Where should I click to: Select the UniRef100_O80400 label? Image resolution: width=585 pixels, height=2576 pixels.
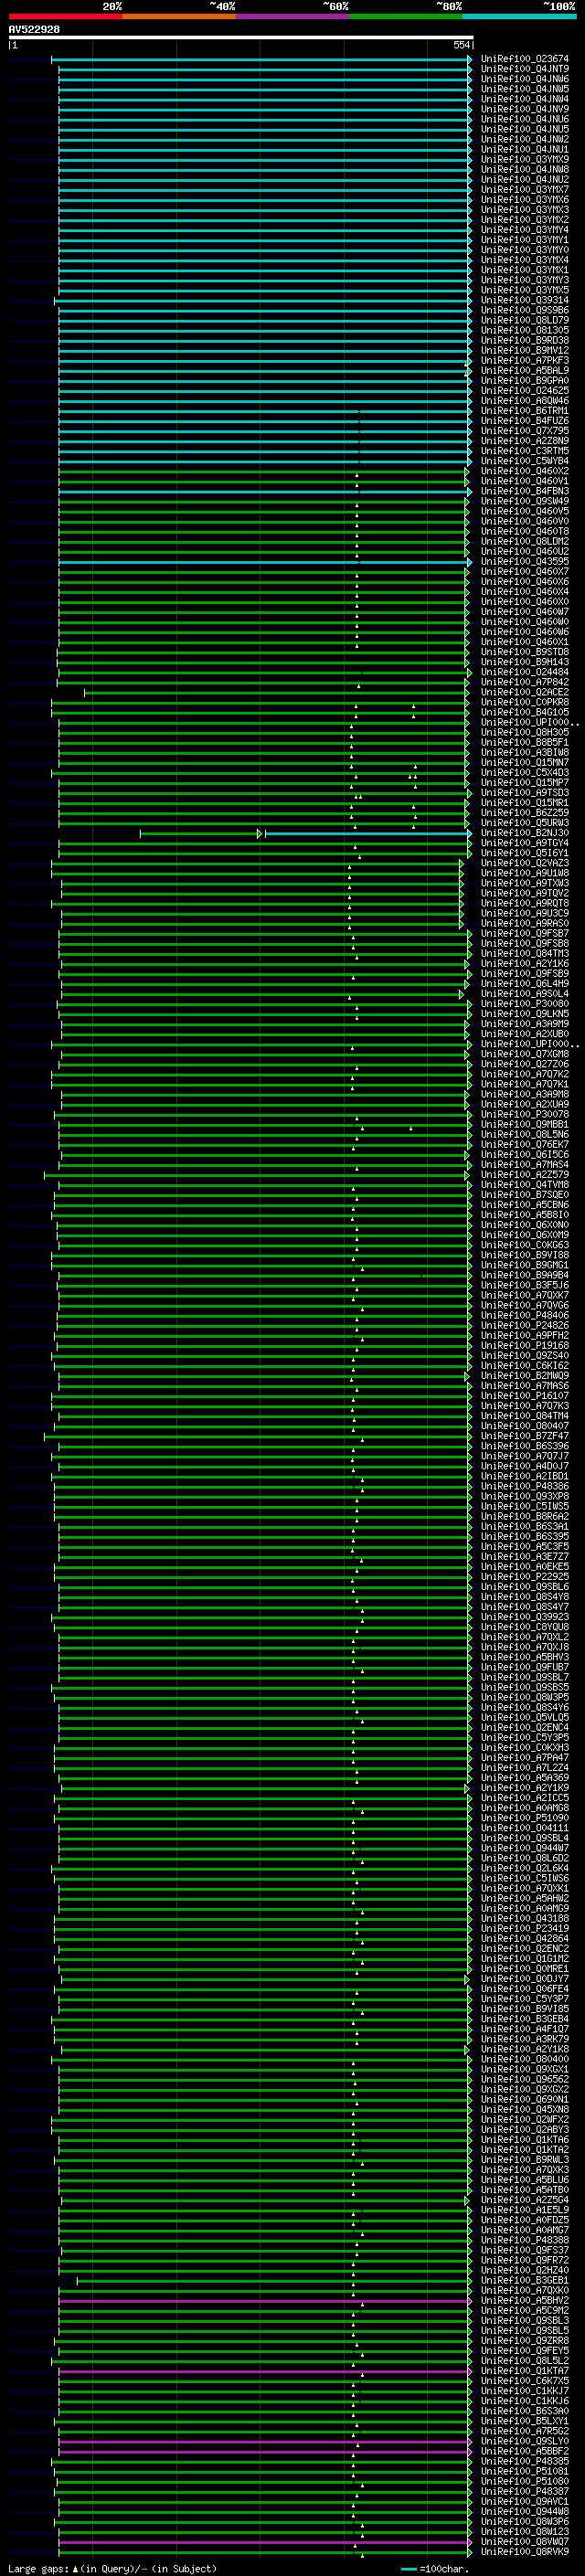tap(524, 2059)
